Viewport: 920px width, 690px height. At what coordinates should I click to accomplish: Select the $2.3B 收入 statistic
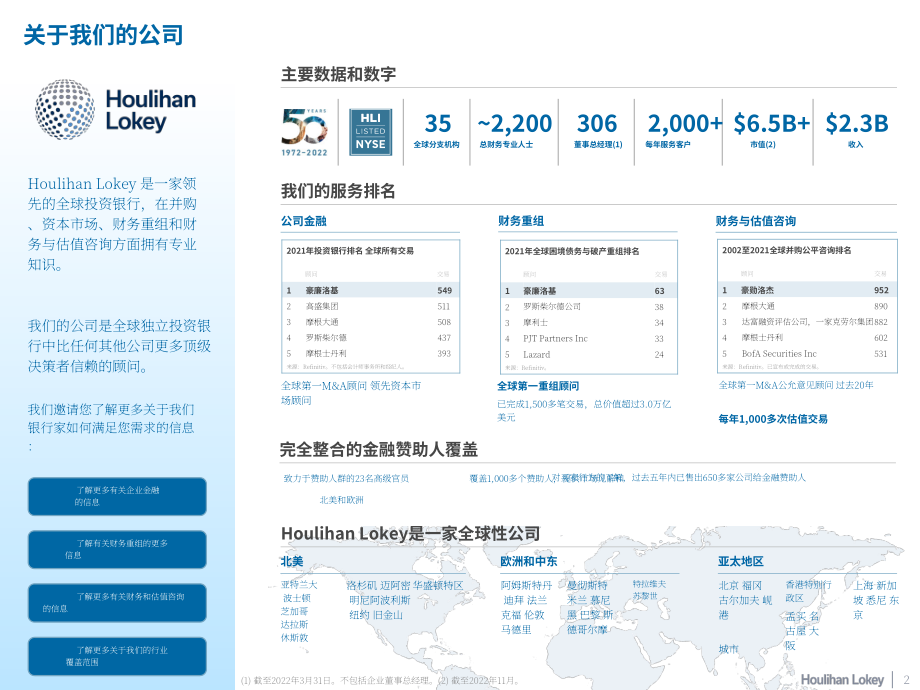(x=857, y=131)
